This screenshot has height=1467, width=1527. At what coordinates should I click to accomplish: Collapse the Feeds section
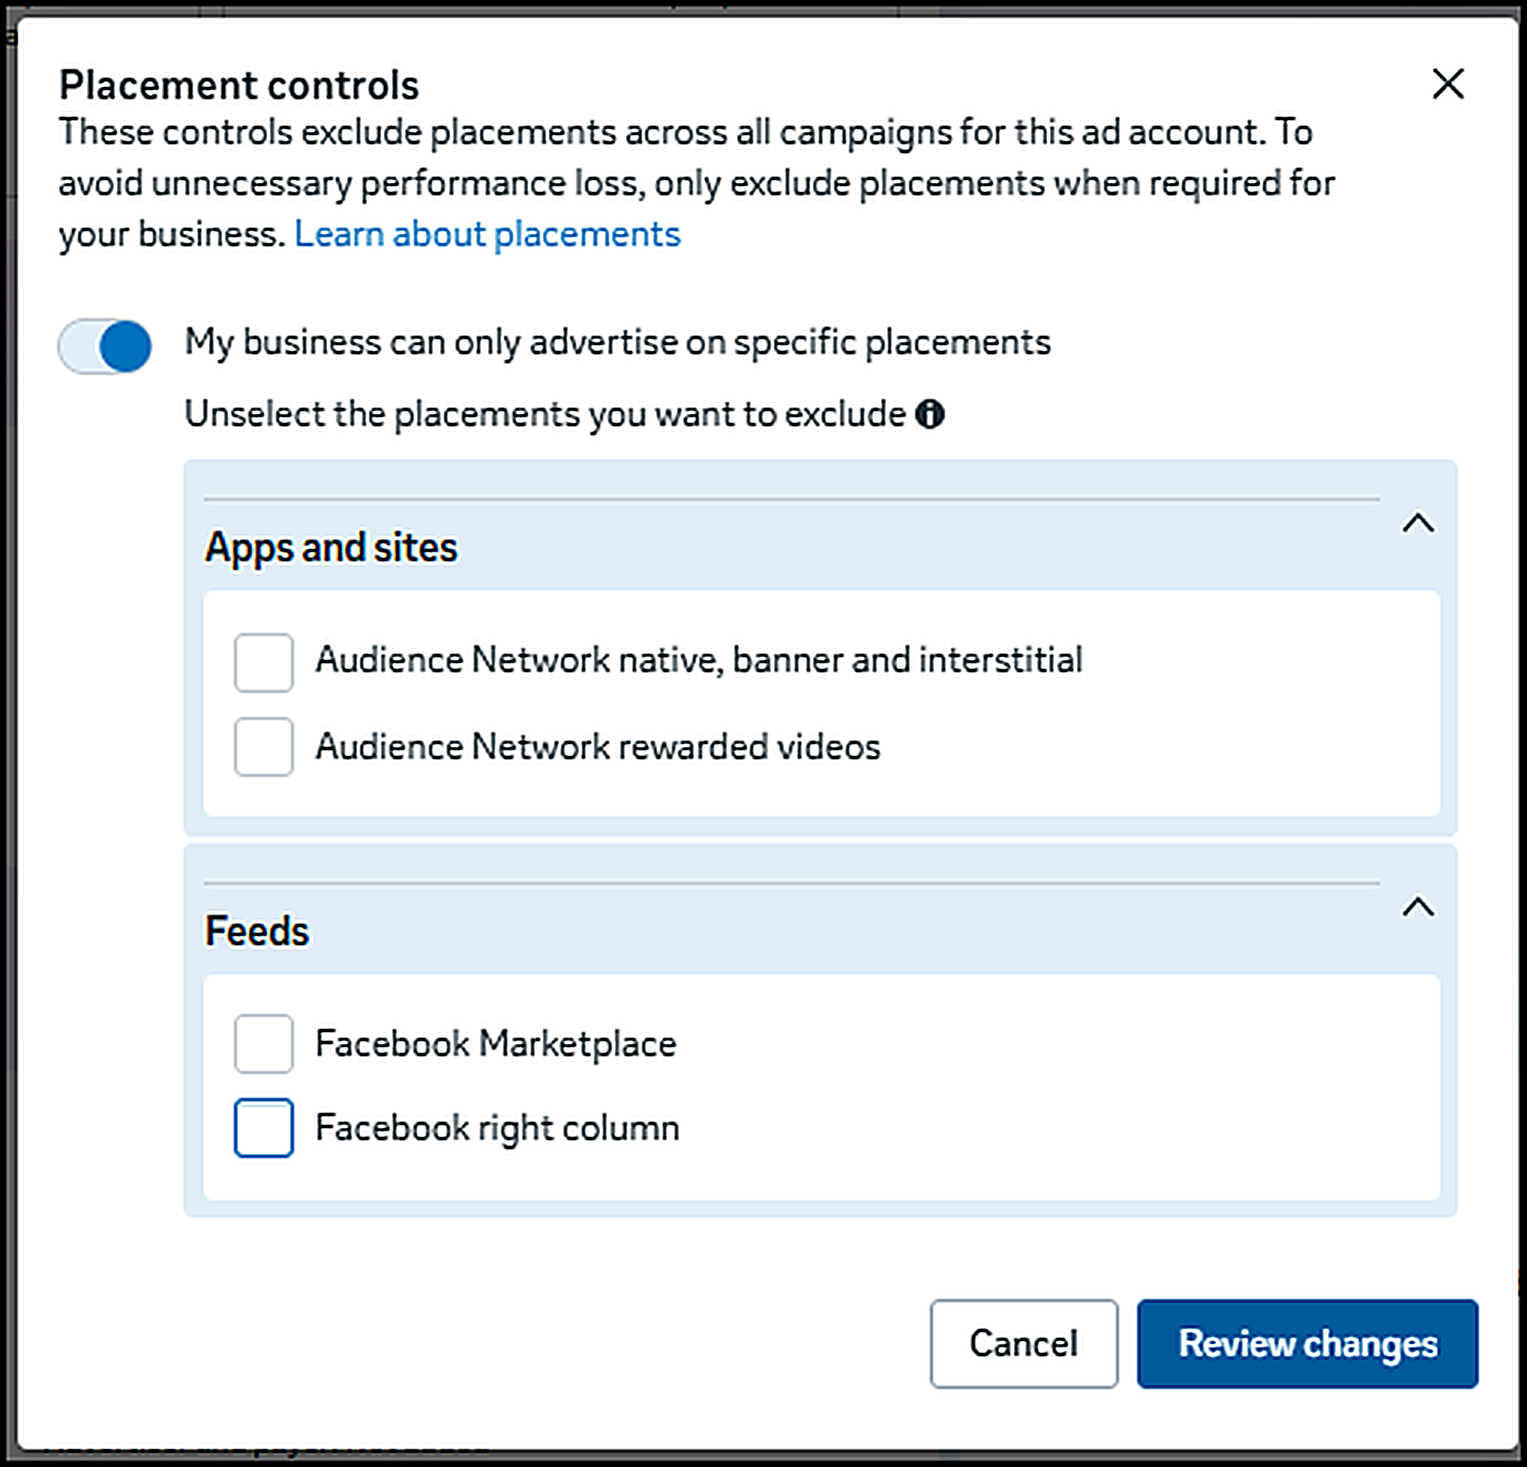1418,907
